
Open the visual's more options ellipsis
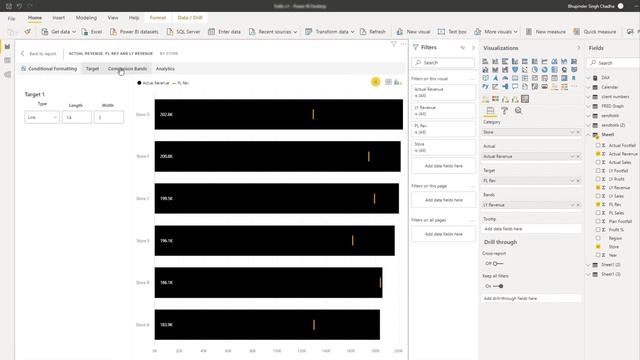[x=403, y=44]
